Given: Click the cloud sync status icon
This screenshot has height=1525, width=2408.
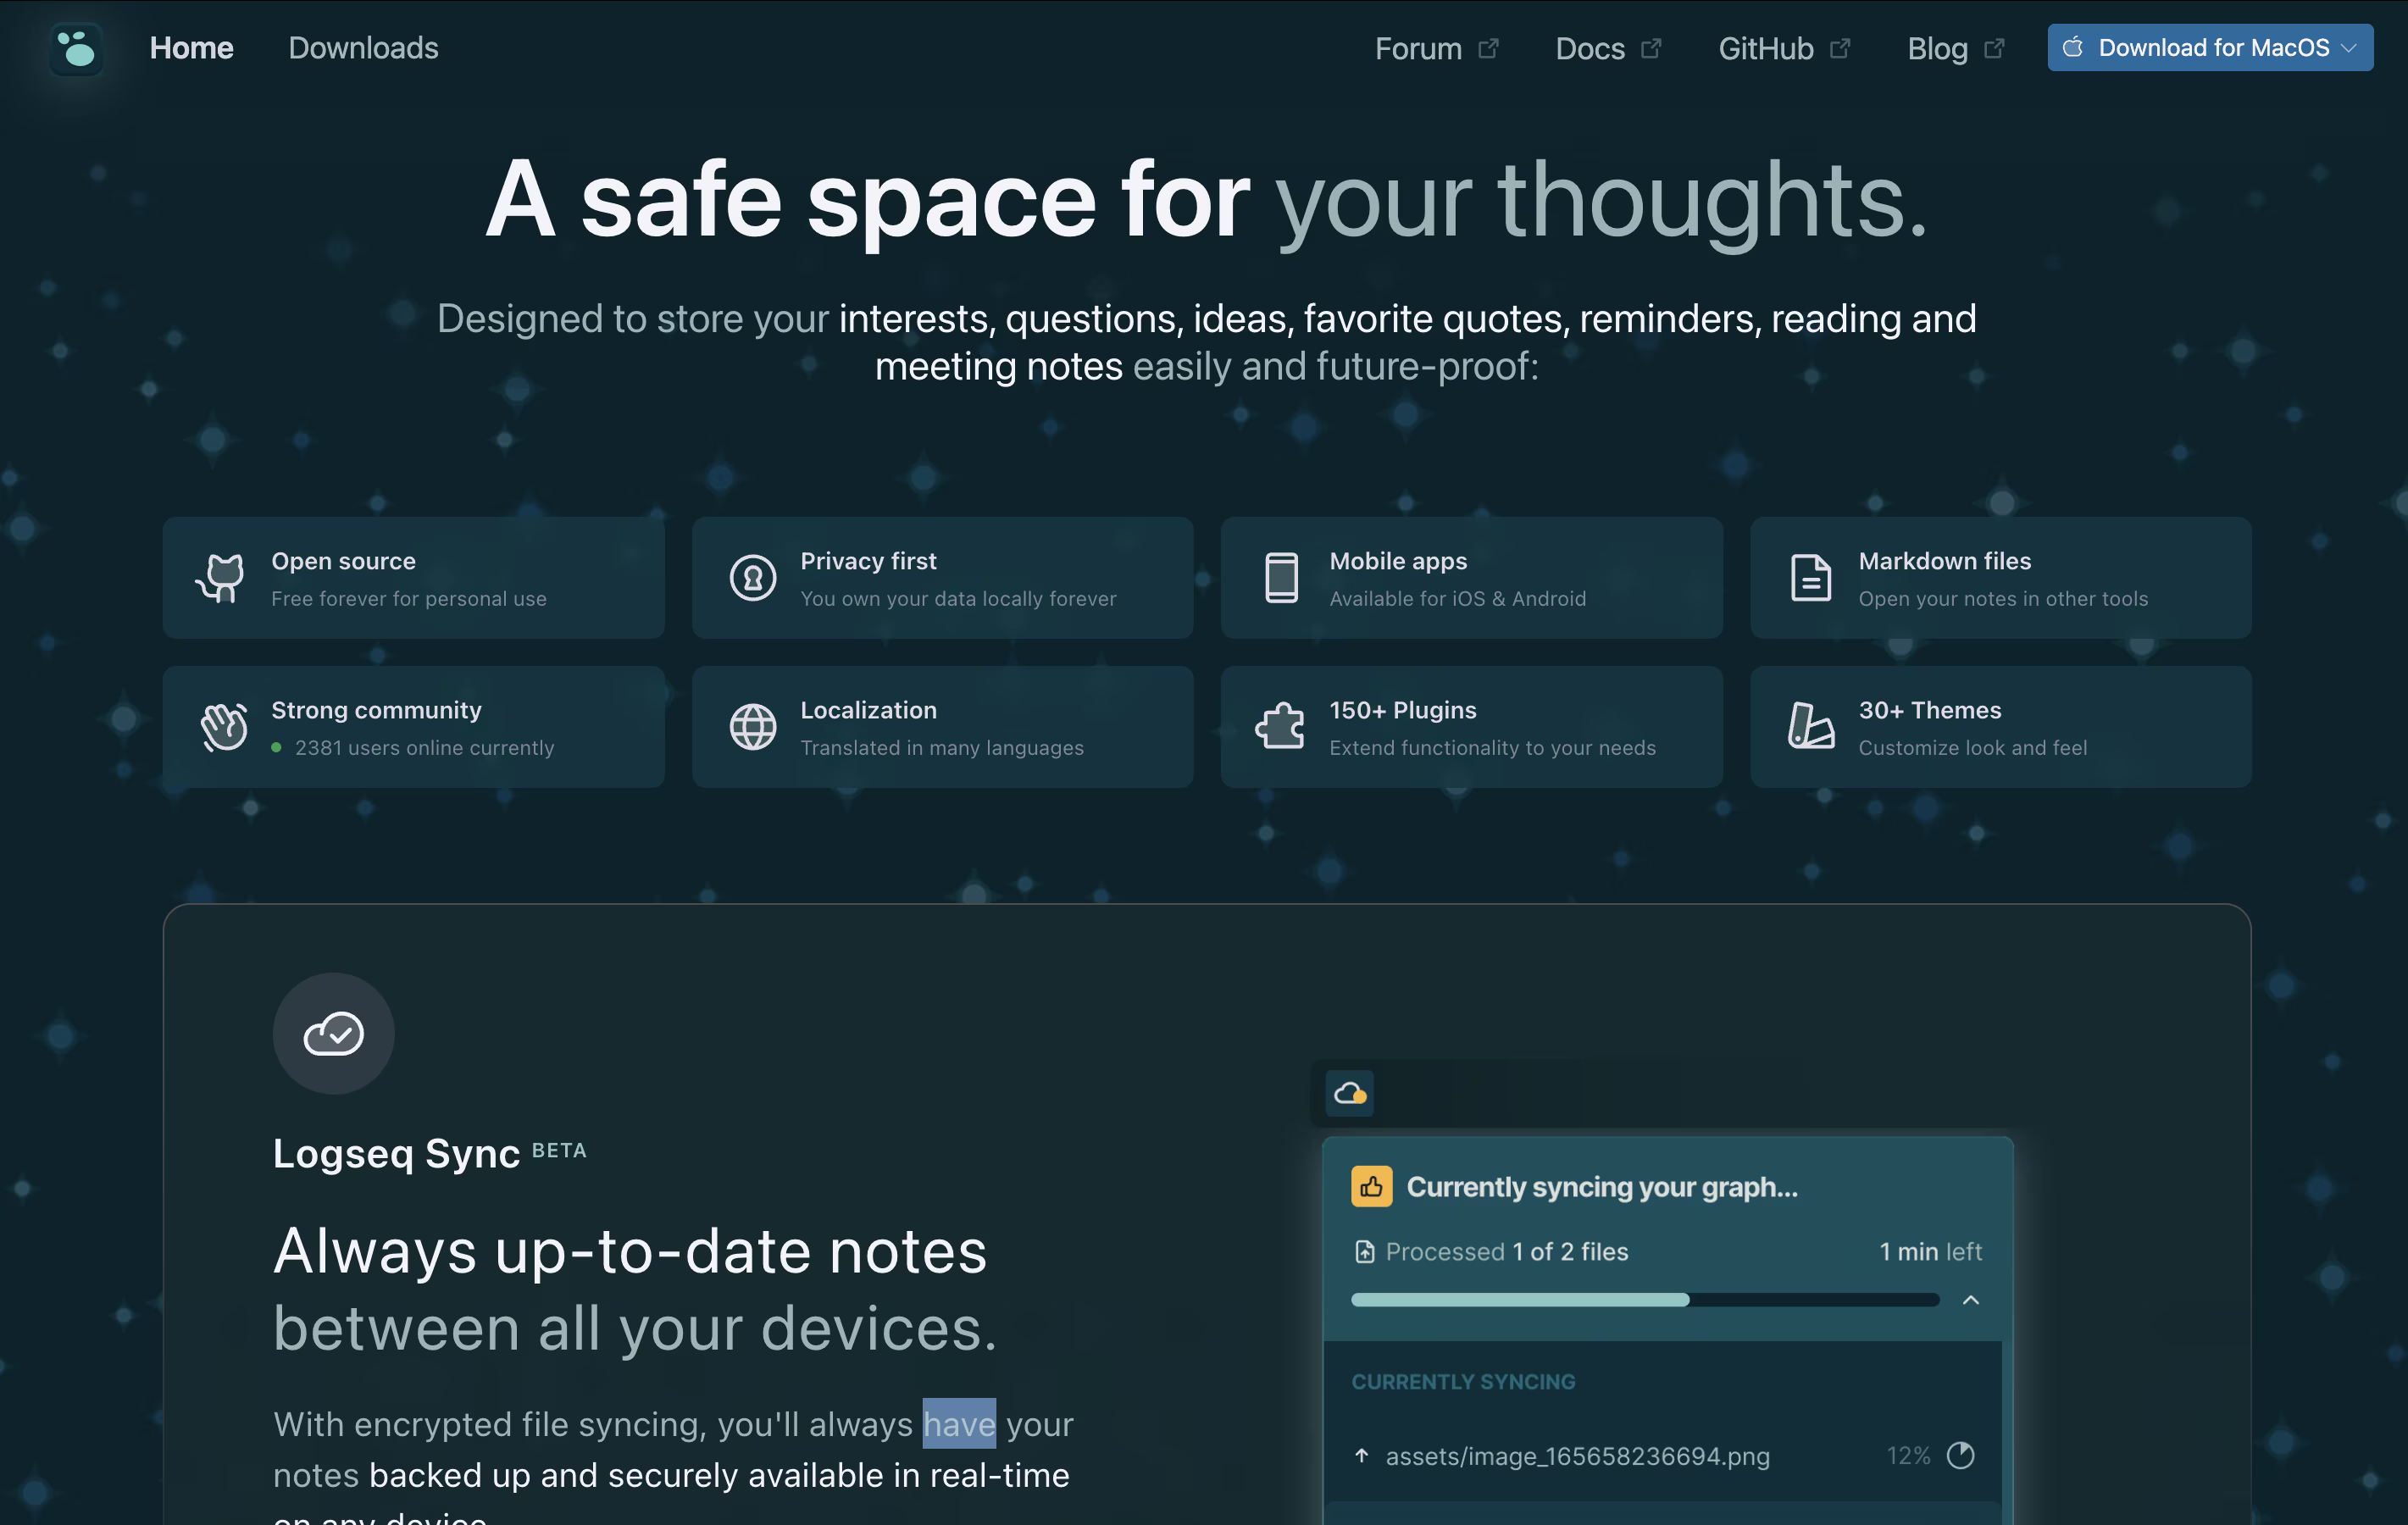Looking at the screenshot, I should pyautogui.click(x=1350, y=1093).
